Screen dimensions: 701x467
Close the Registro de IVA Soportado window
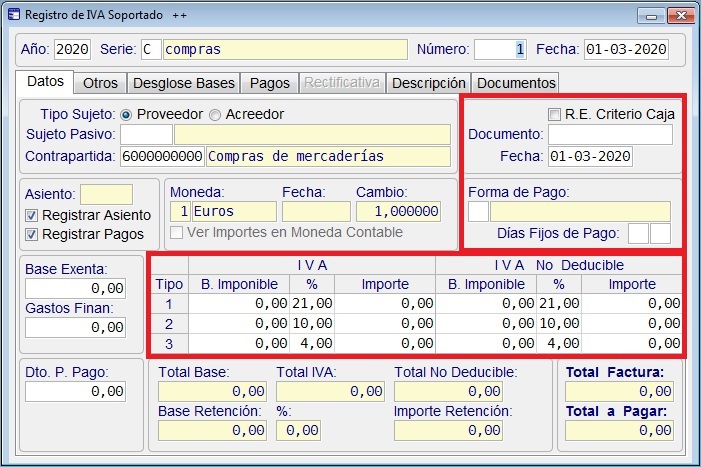pyautogui.click(x=679, y=16)
